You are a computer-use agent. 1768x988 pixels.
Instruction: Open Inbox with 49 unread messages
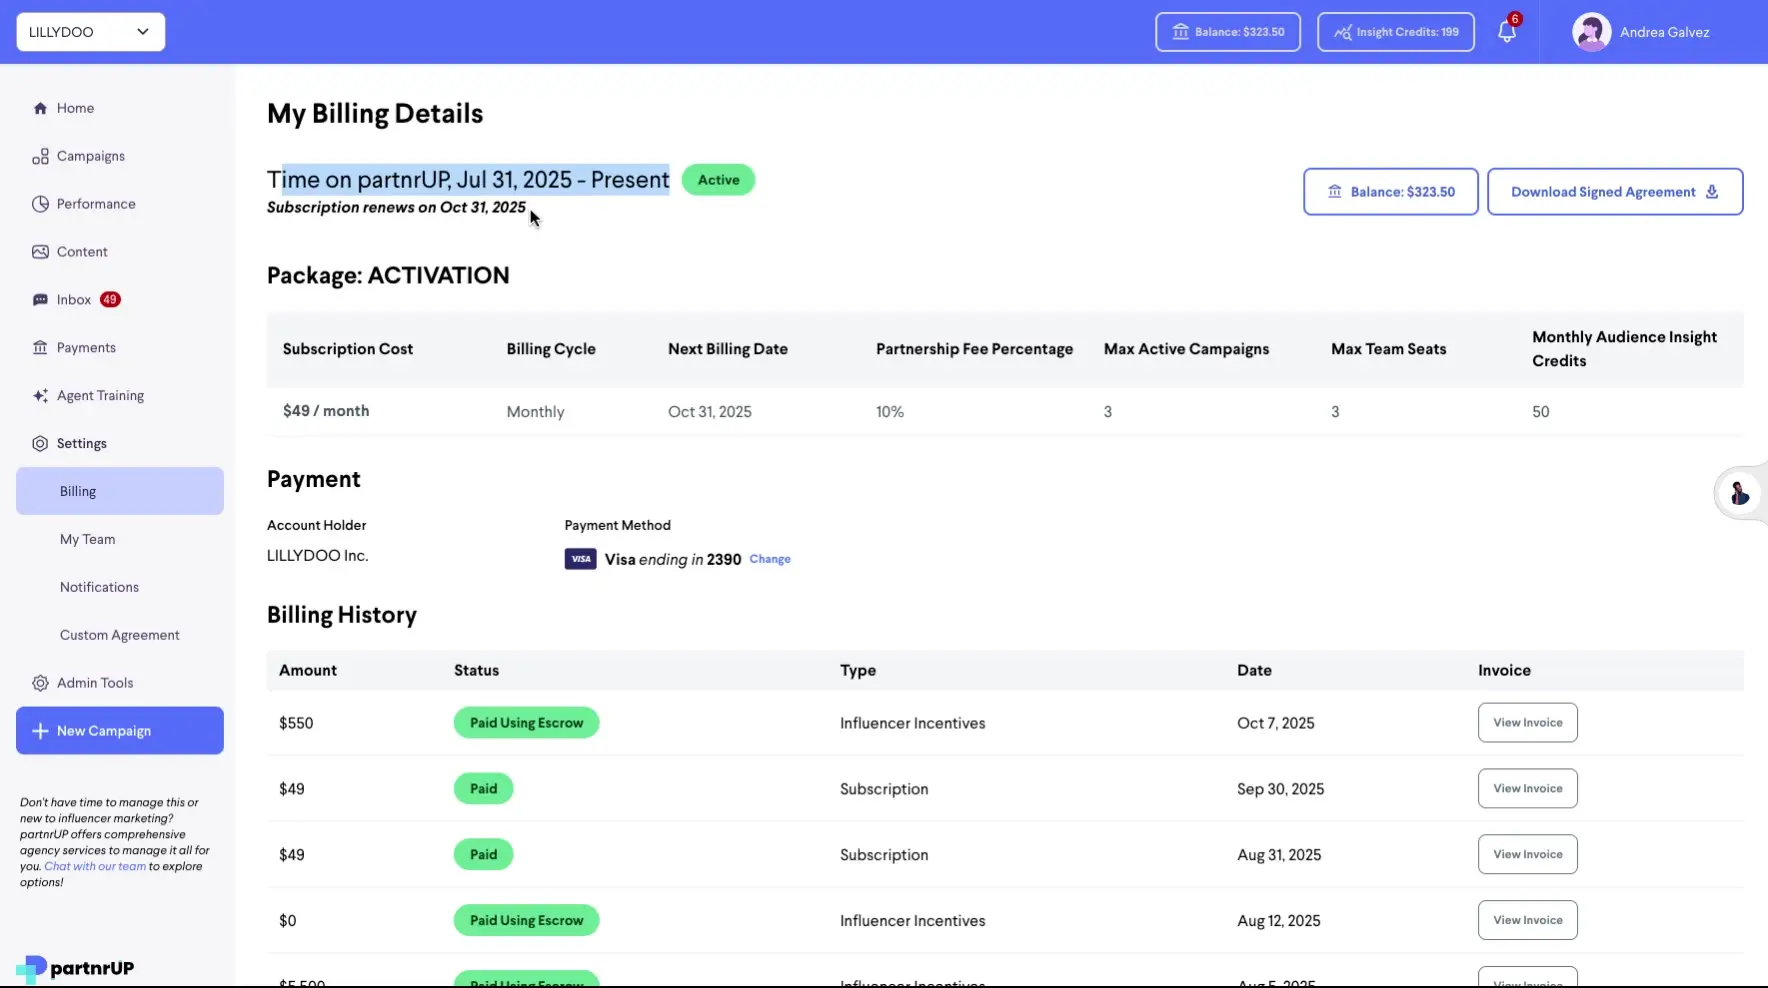pyautogui.click(x=72, y=299)
